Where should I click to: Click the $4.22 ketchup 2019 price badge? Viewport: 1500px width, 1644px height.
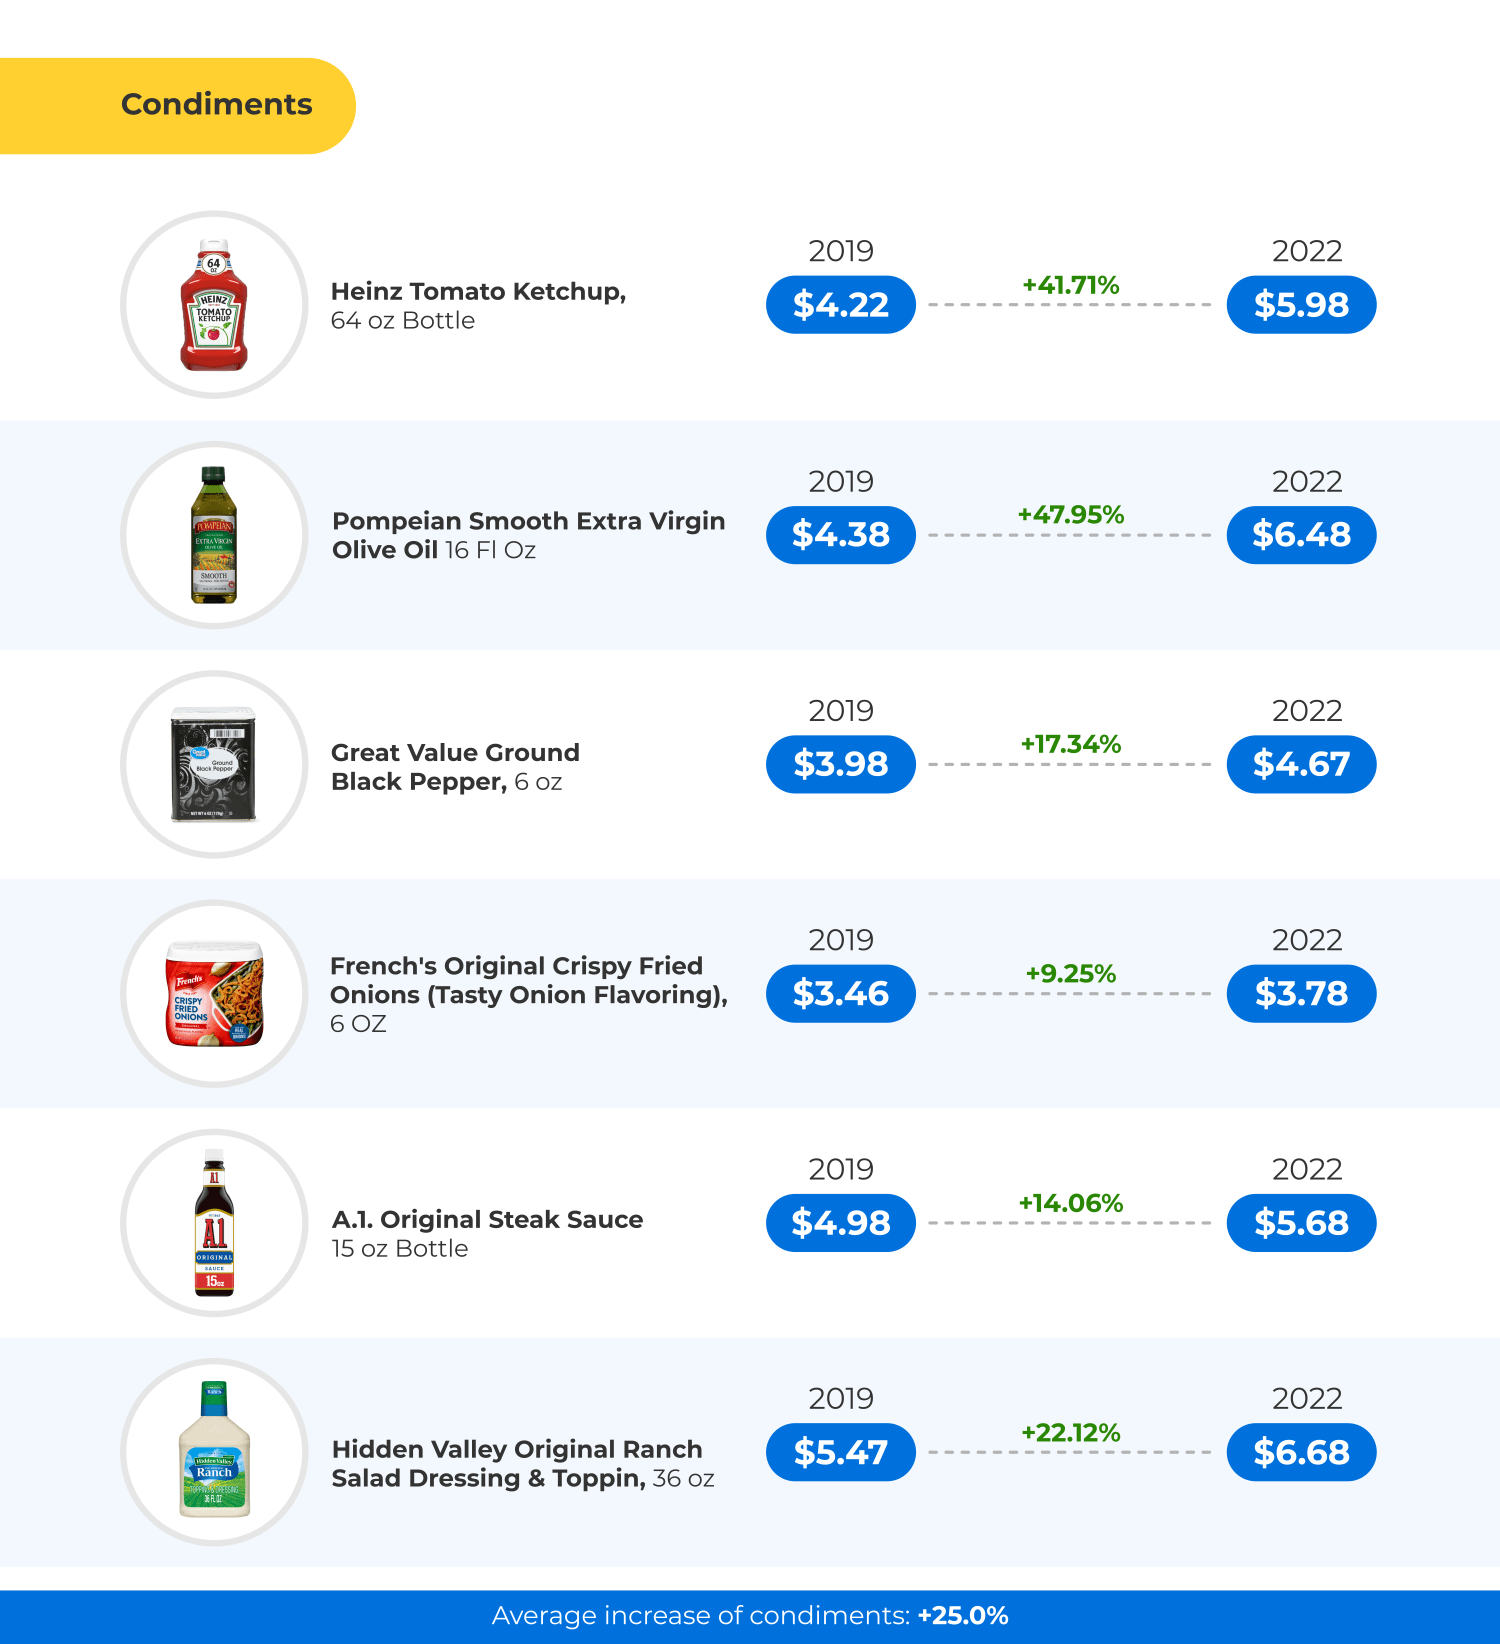pos(840,305)
